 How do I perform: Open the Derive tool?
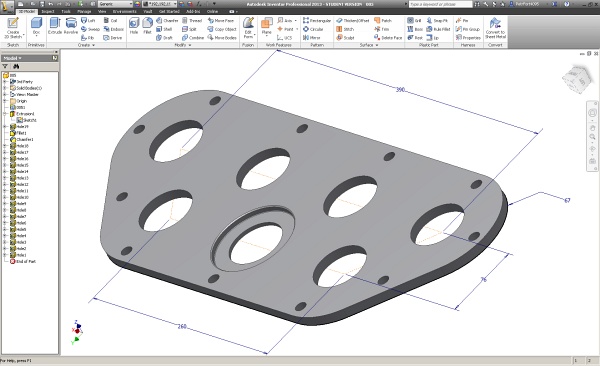click(x=112, y=38)
